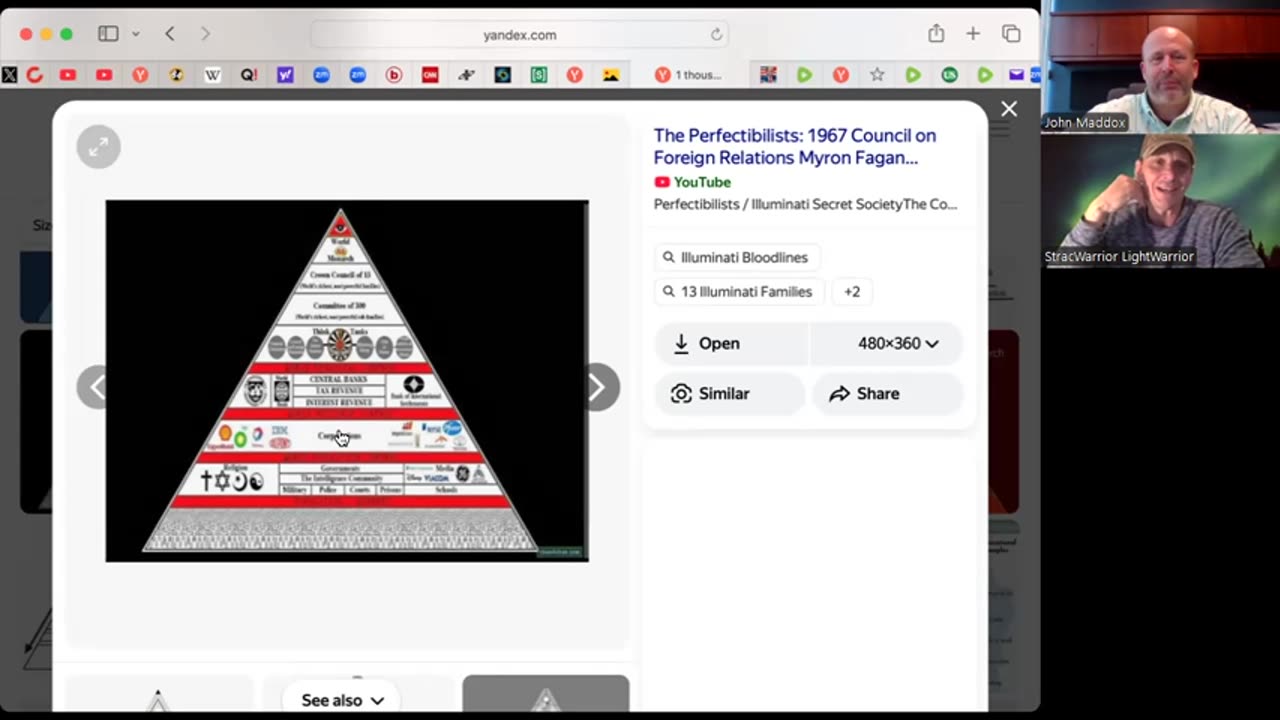Viewport: 1280px width, 720px height.
Task: Open the 480×360 size dropdown
Action: click(x=886, y=343)
